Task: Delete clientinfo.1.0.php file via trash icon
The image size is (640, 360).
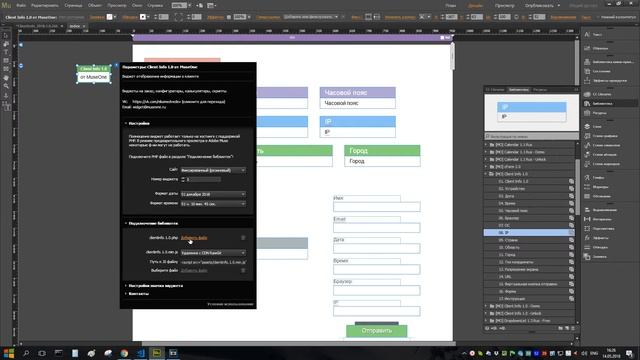Action: tap(243, 238)
